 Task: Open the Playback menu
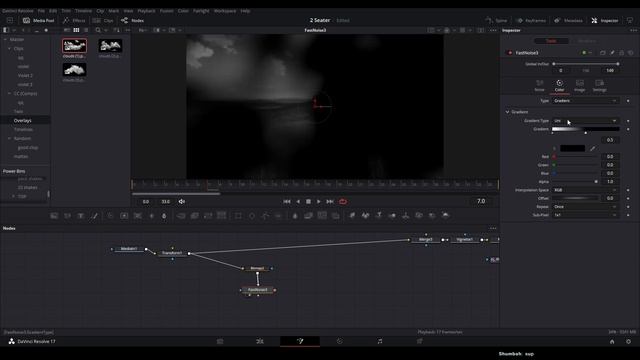coord(146,11)
